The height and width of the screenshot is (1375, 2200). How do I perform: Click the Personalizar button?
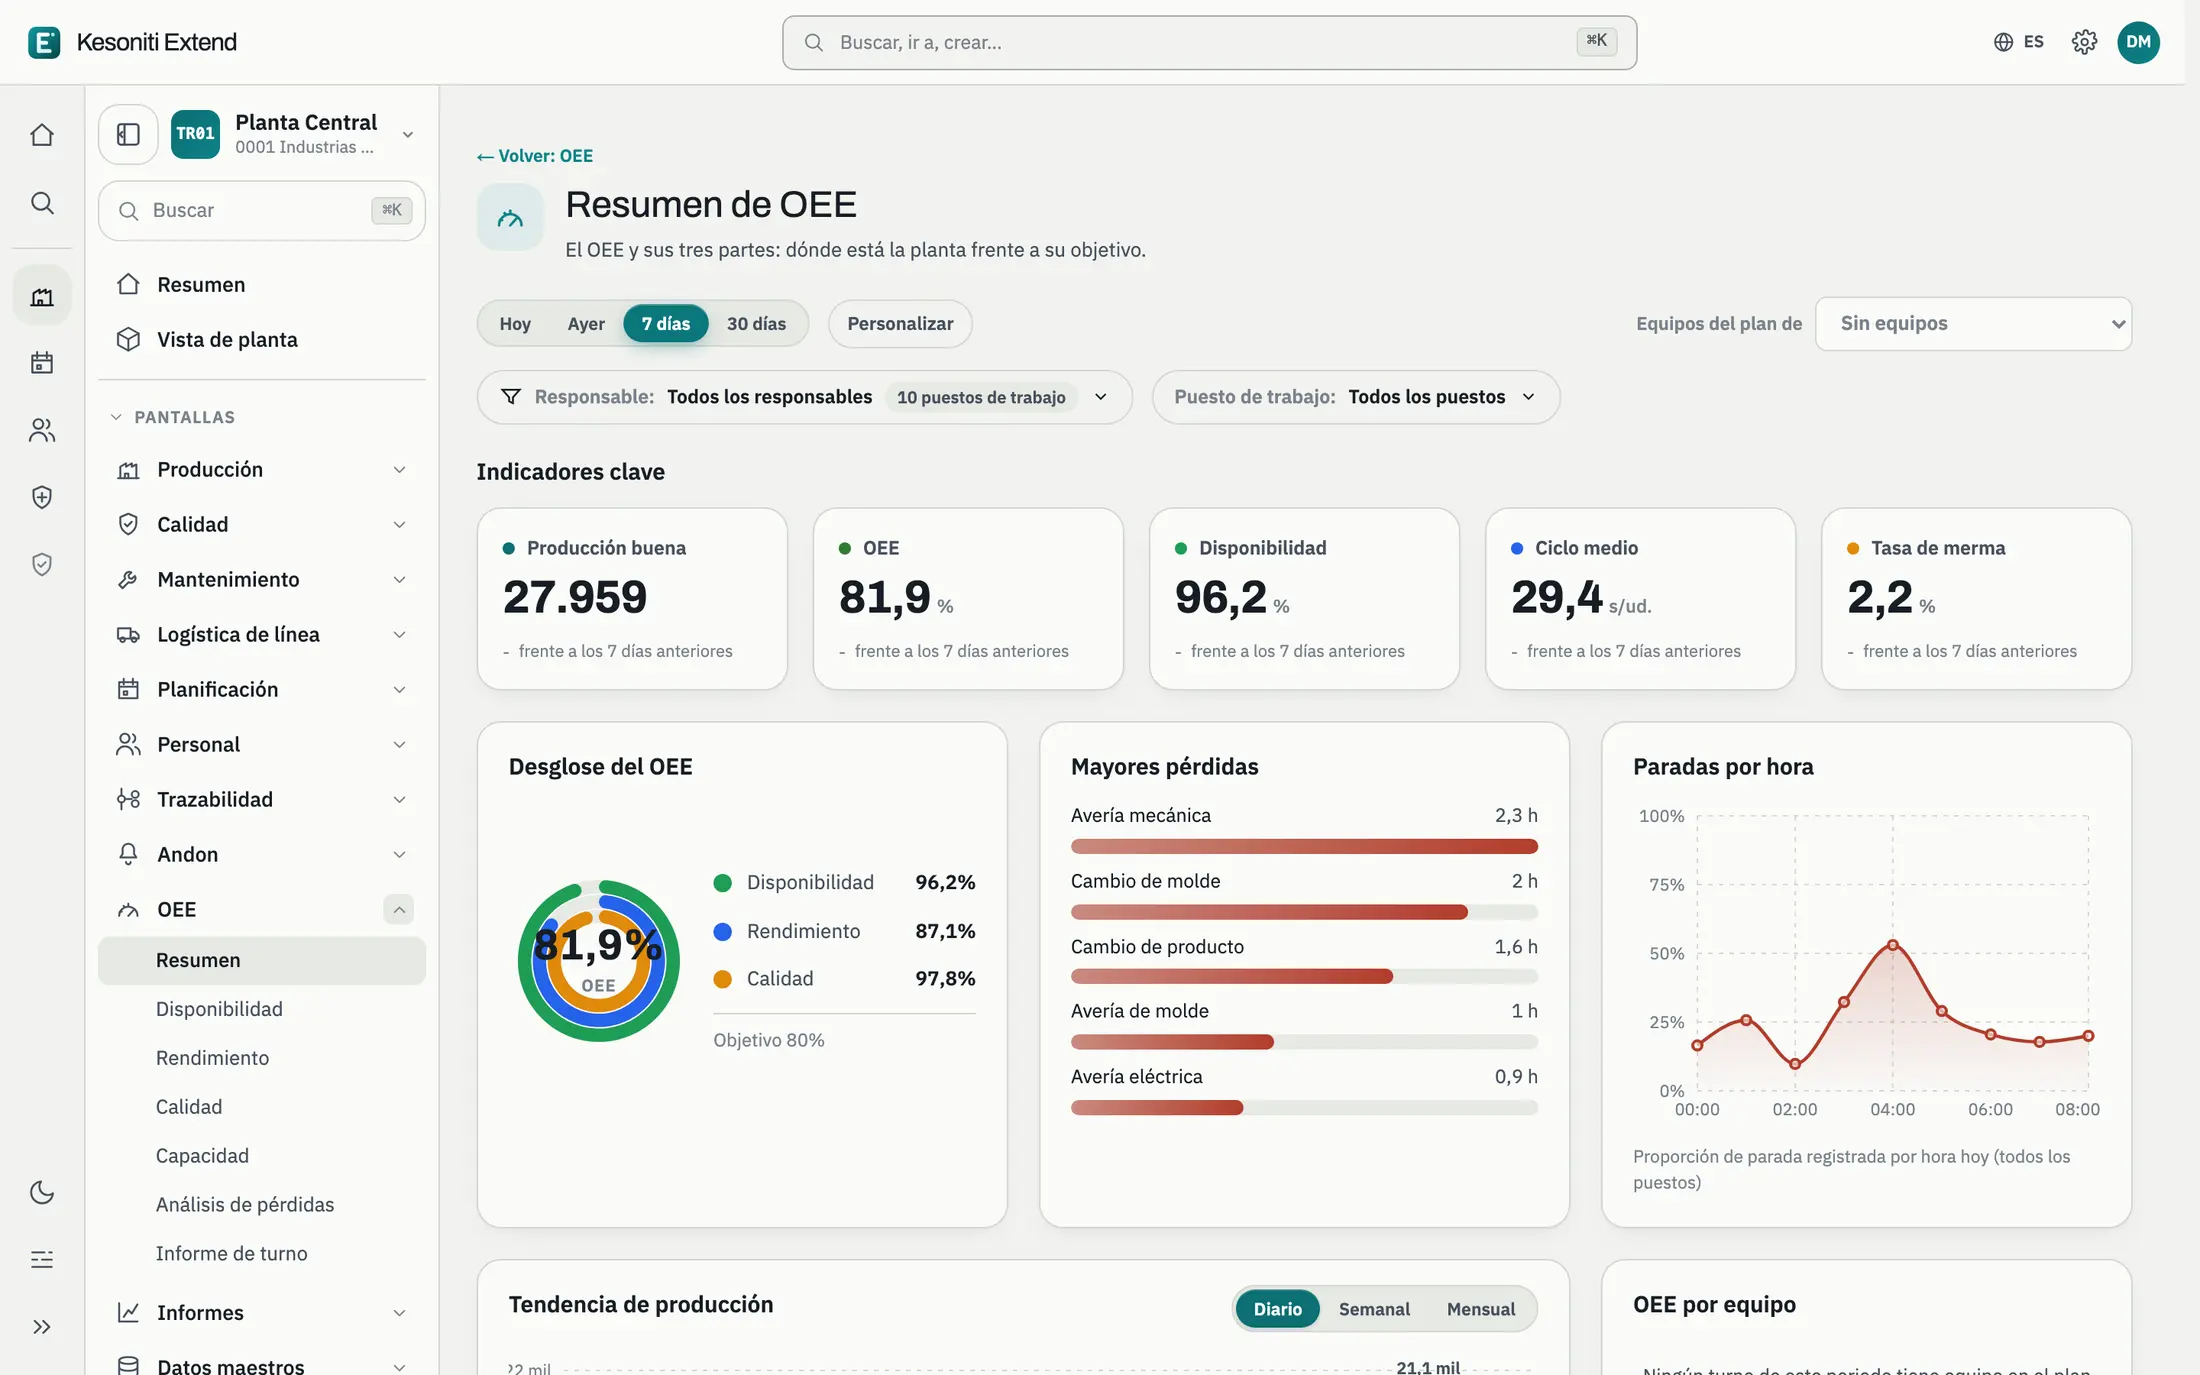coord(900,324)
